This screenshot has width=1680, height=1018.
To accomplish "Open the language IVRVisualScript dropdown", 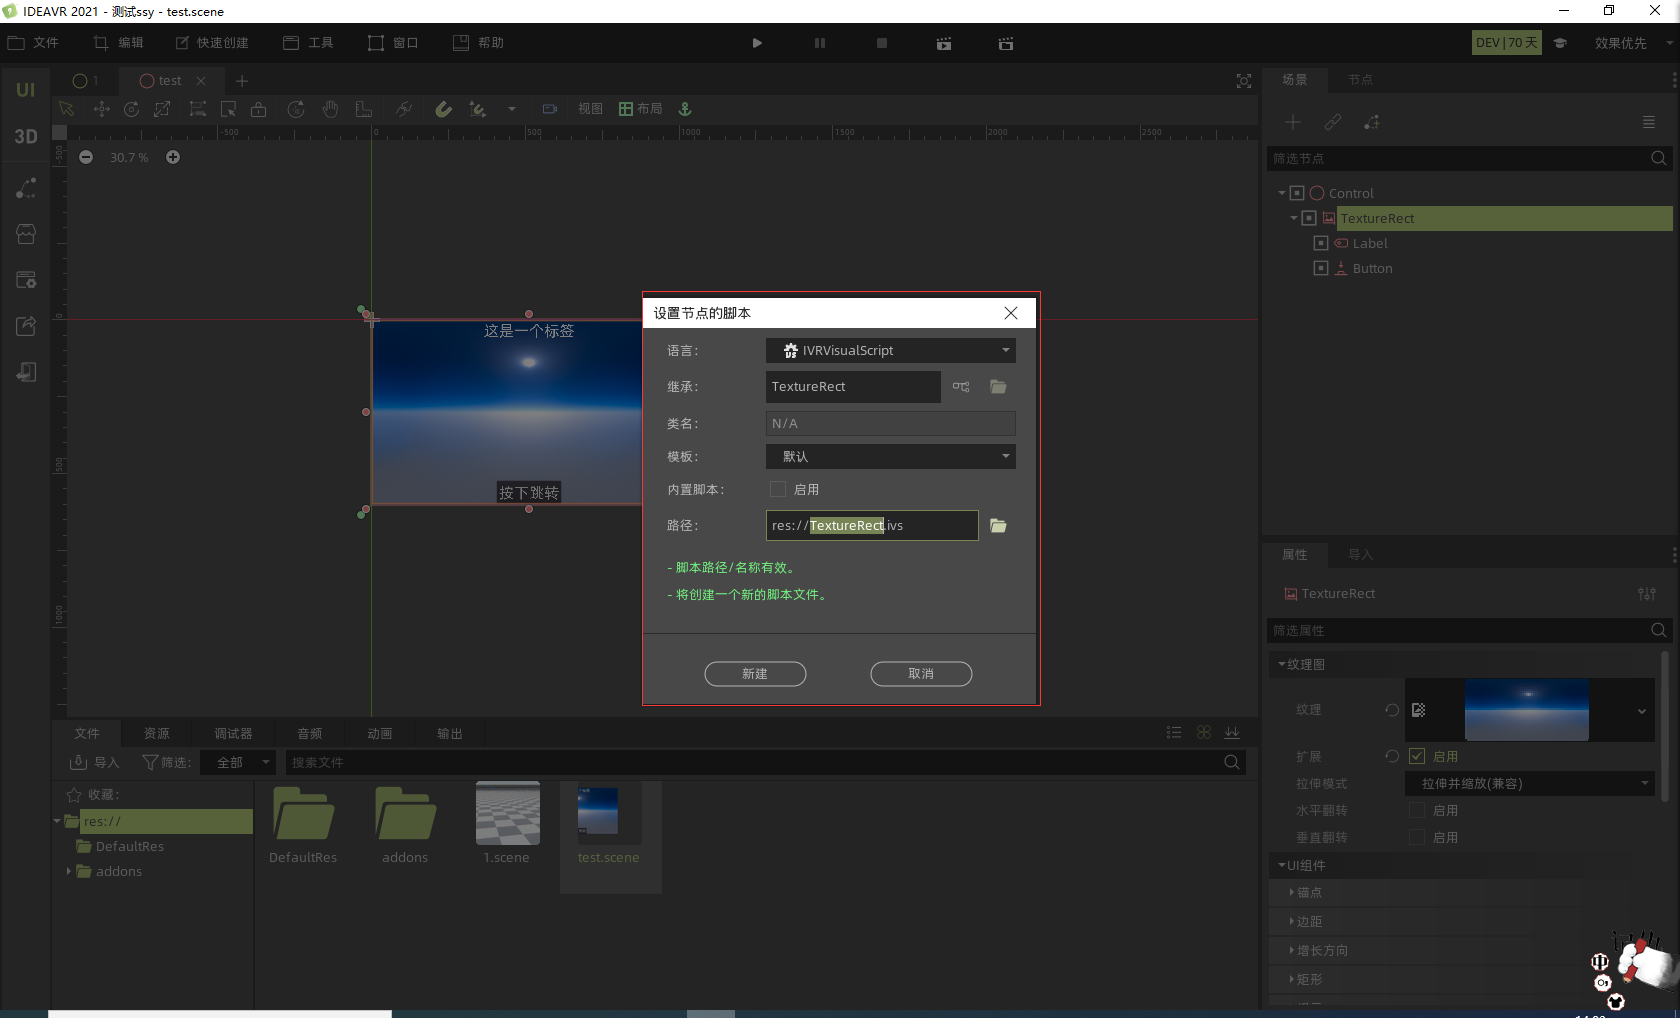I will click(891, 350).
